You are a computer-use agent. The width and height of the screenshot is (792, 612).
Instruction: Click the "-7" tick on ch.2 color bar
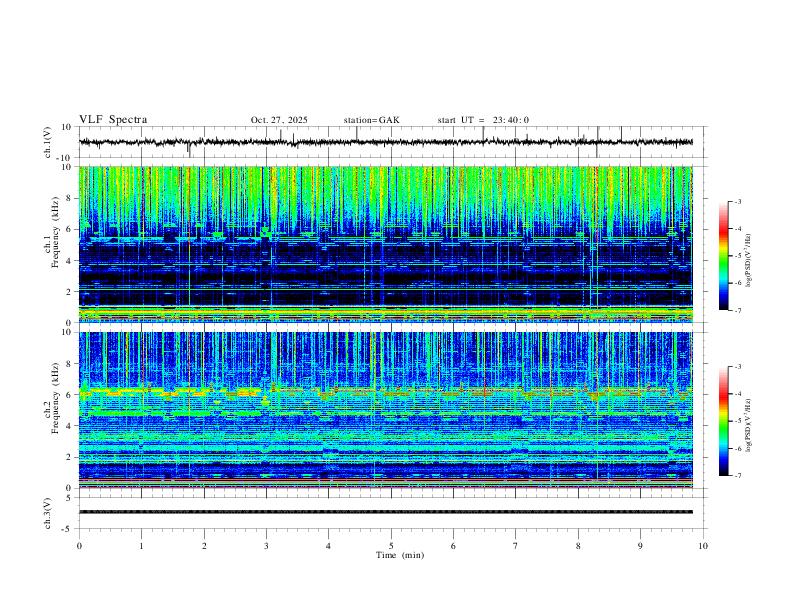pyautogui.click(x=738, y=476)
